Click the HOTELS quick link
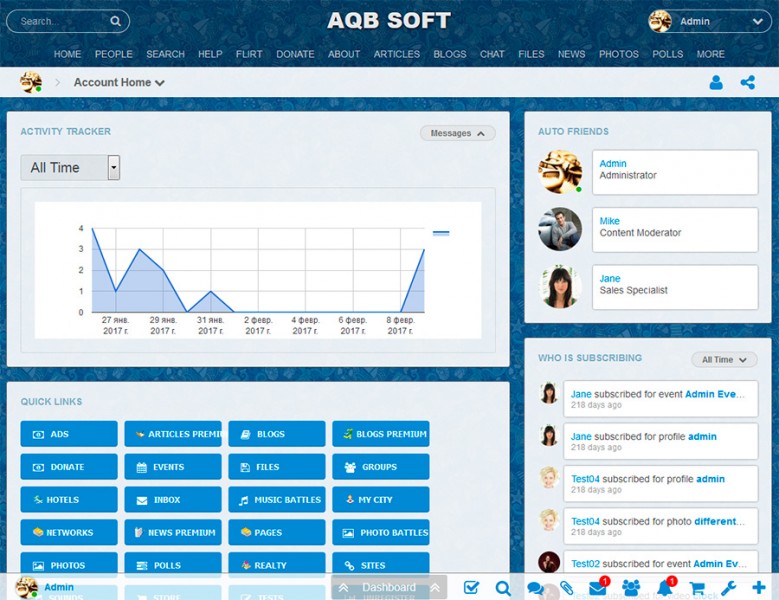 point(69,500)
